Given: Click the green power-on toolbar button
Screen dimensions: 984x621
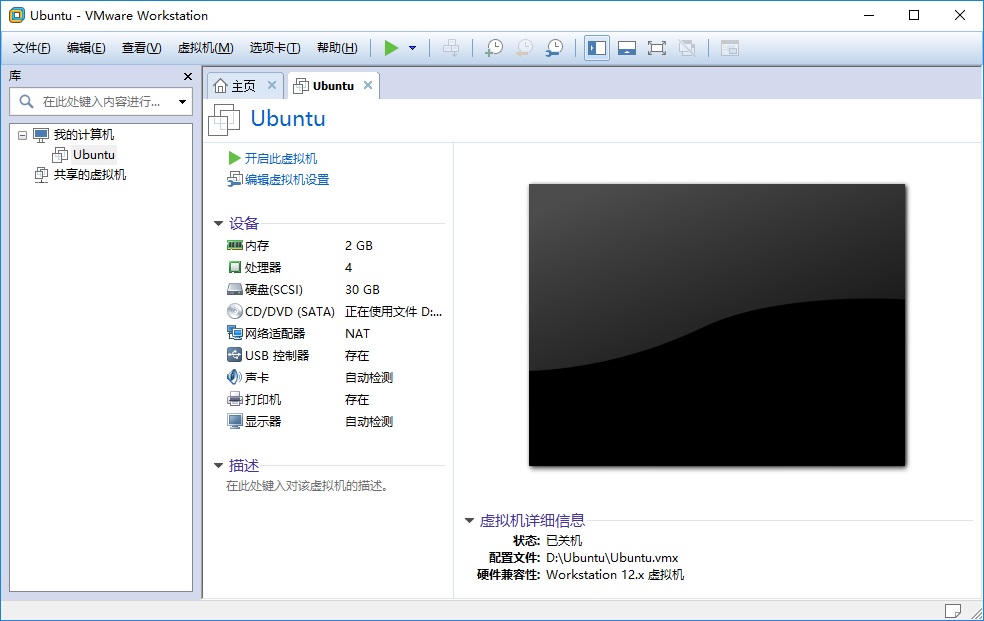Looking at the screenshot, I should click(391, 48).
